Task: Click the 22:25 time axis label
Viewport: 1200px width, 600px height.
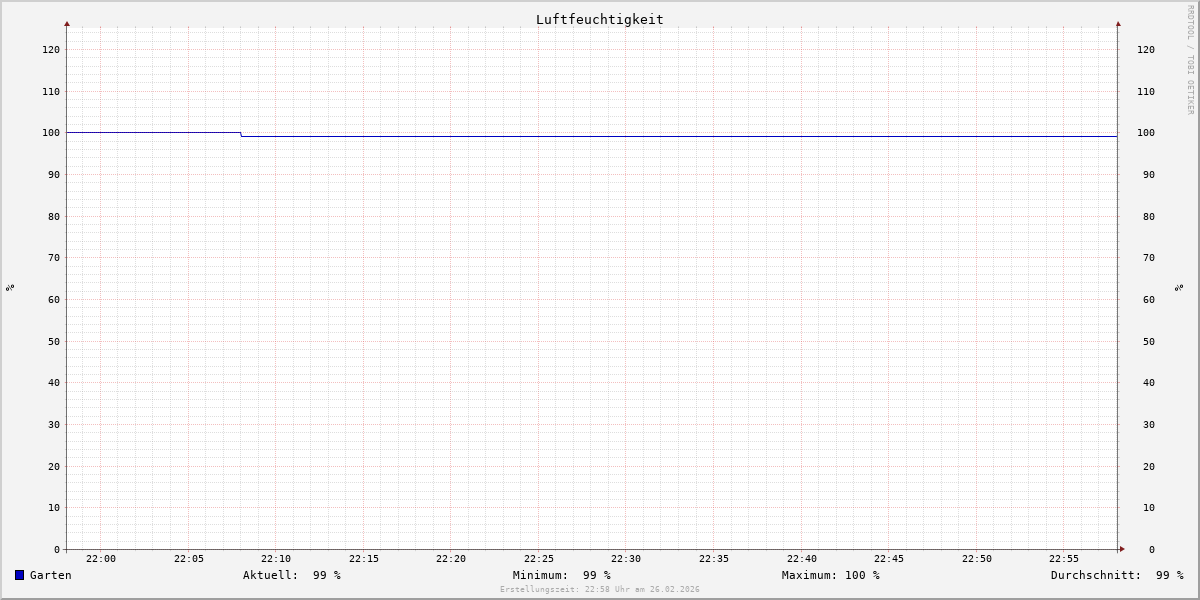Action: pyautogui.click(x=539, y=559)
